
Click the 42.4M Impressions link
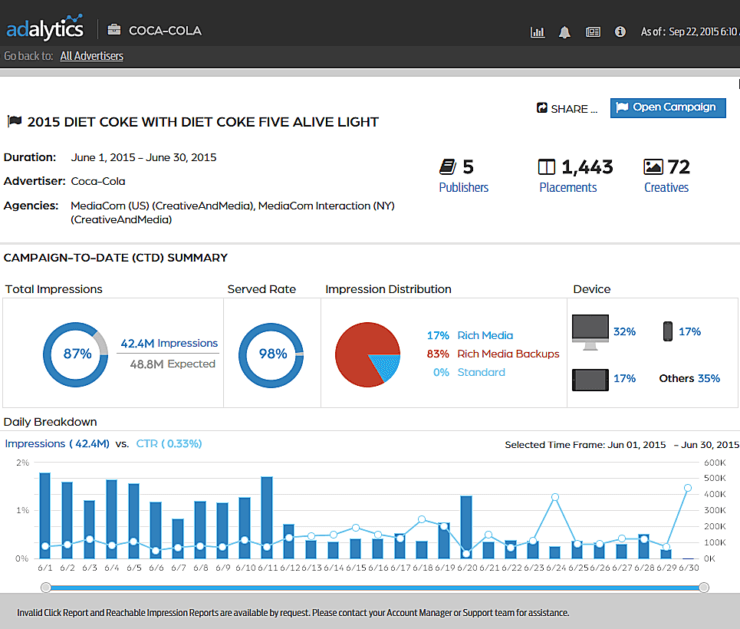(x=169, y=343)
